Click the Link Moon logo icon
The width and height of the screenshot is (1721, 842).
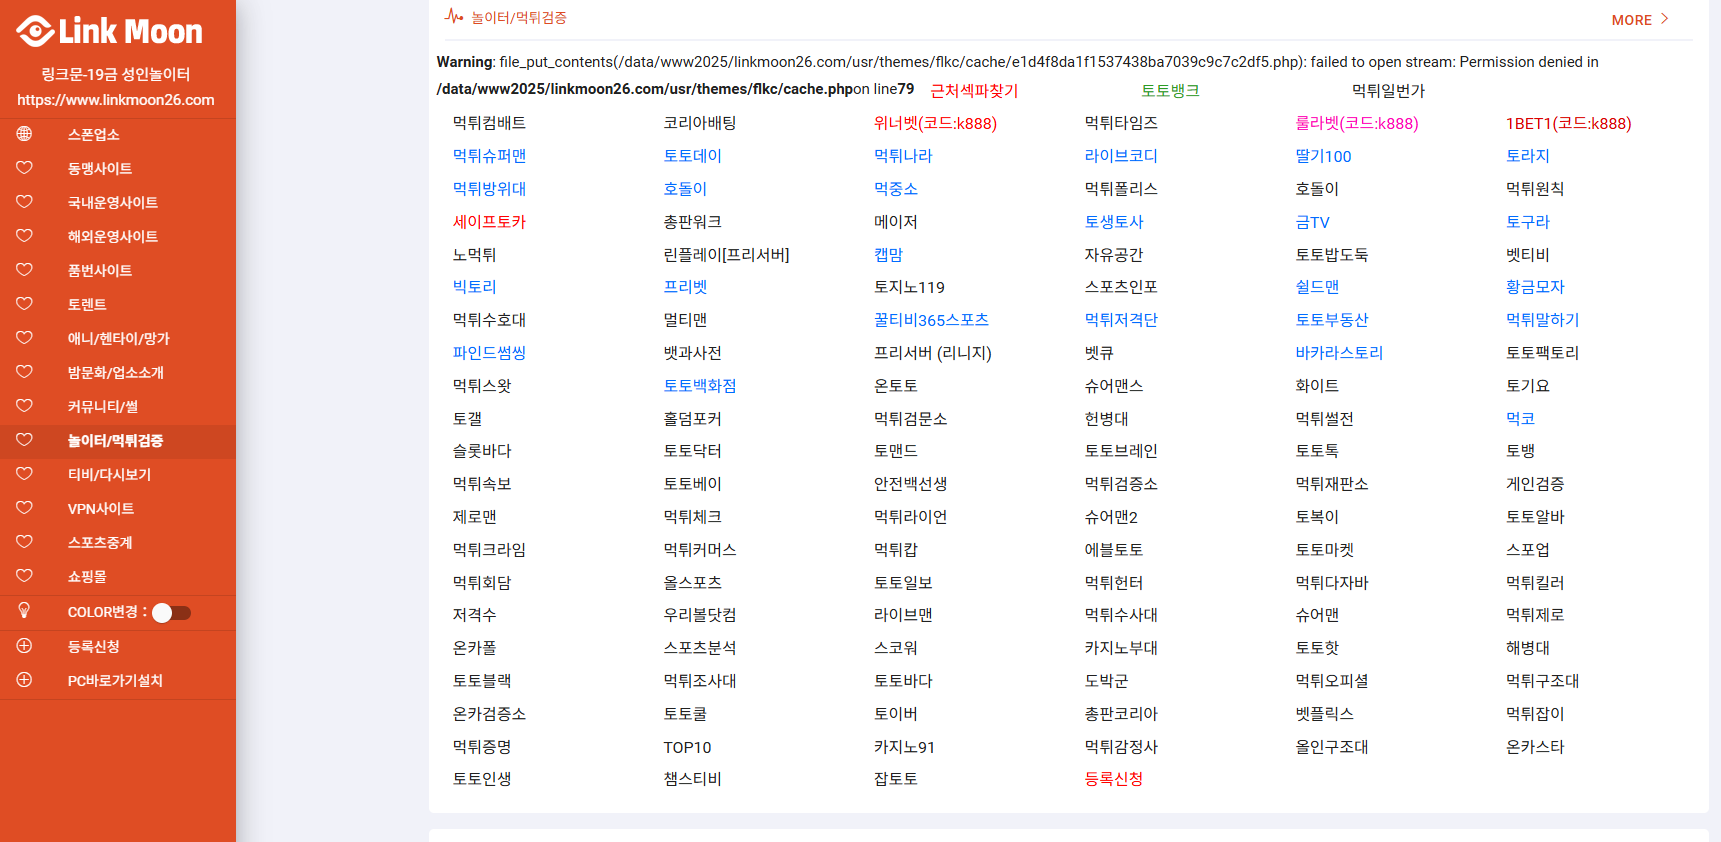tap(35, 31)
